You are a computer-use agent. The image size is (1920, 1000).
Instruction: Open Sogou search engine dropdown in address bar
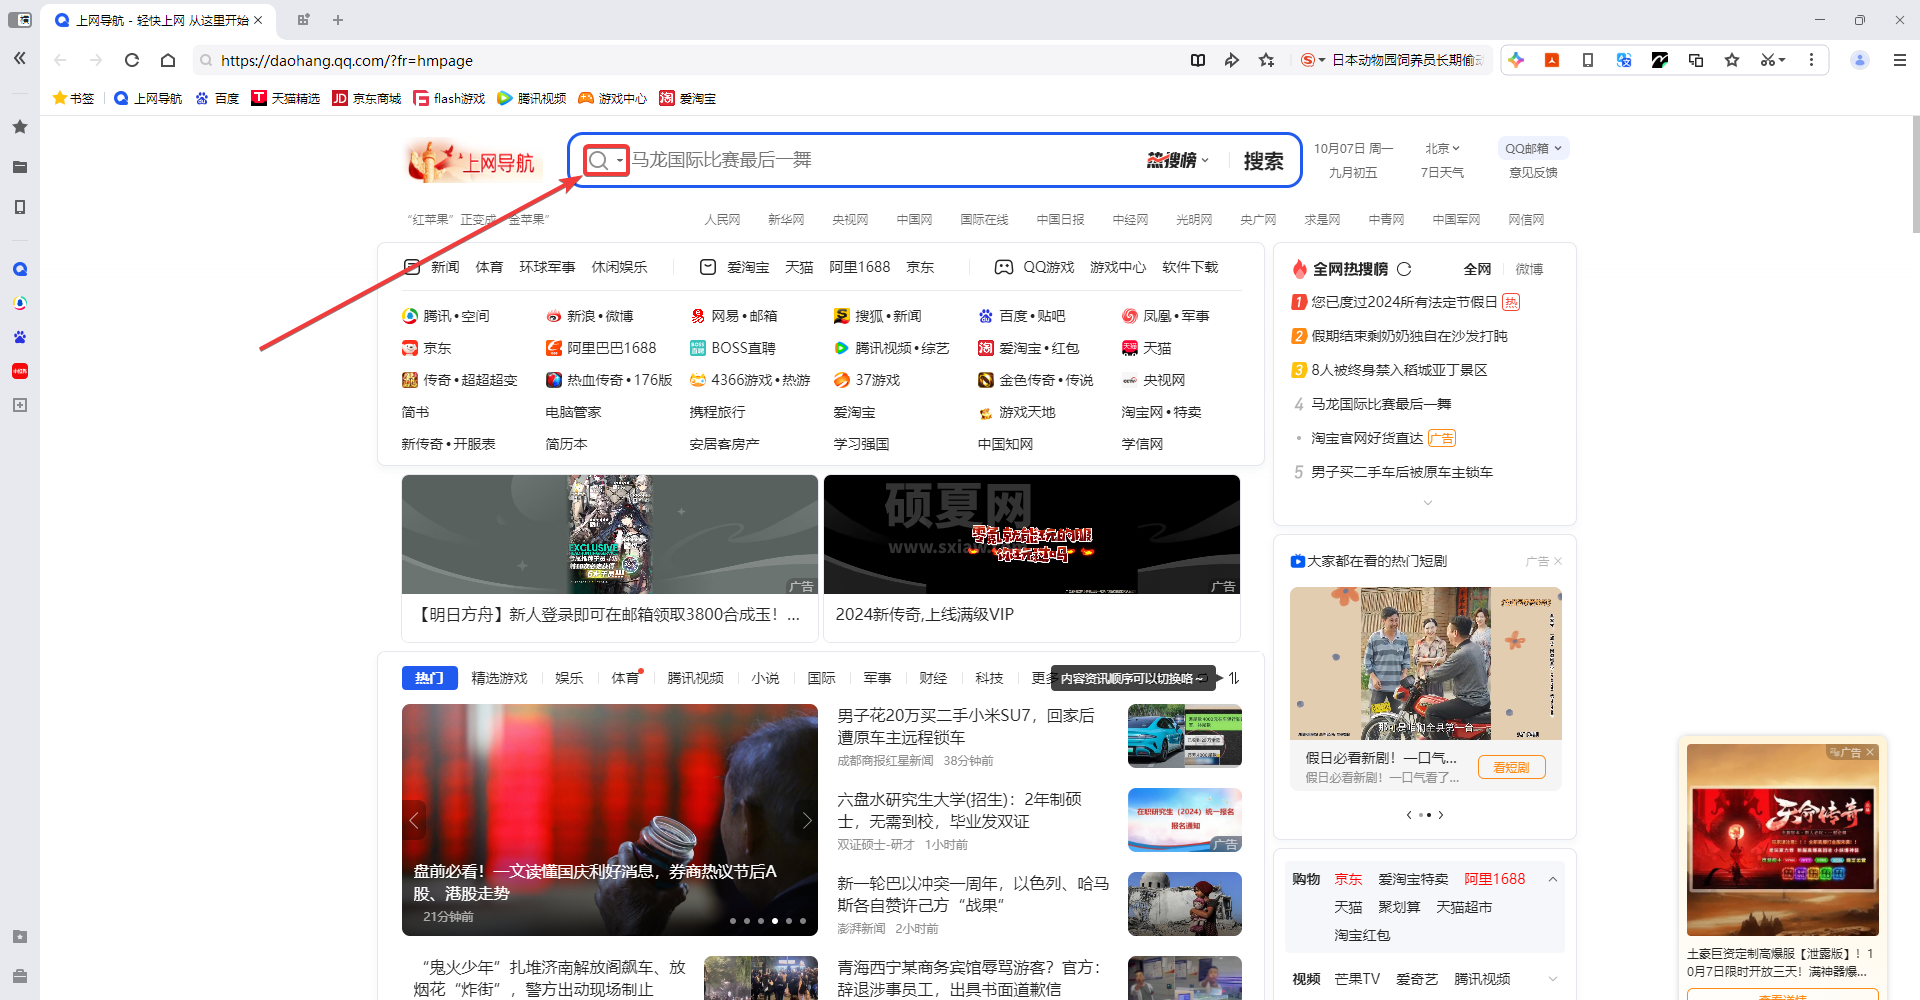(1312, 60)
